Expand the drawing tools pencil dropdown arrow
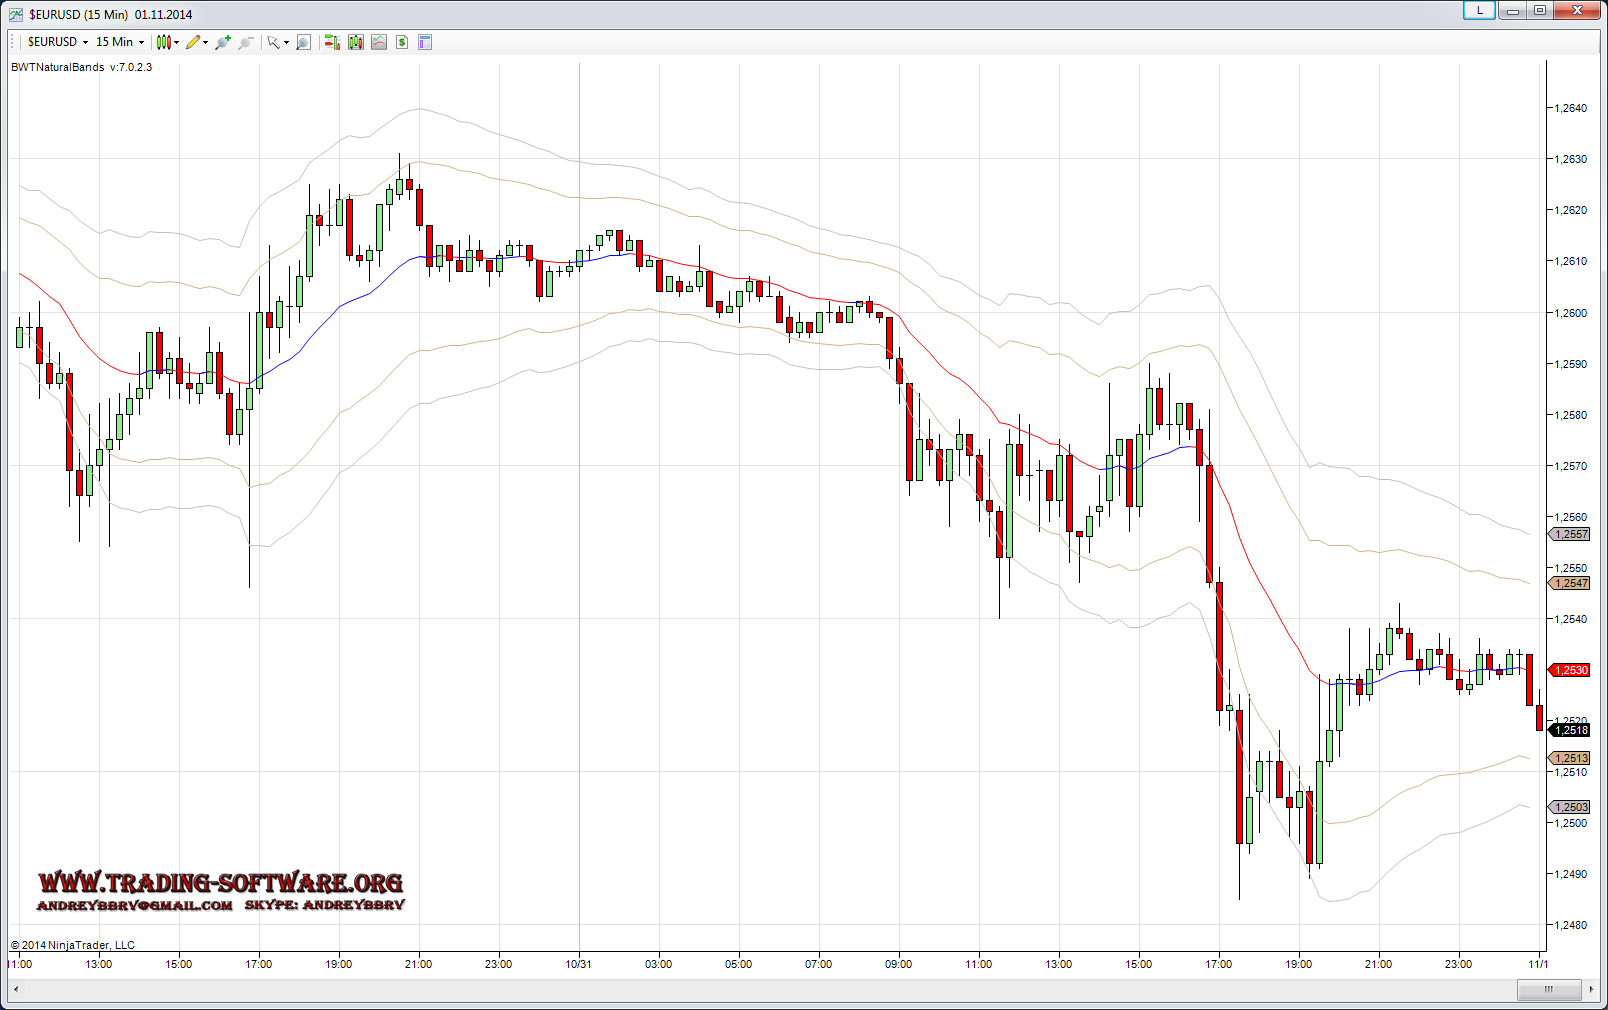This screenshot has width=1608, height=1010. pyautogui.click(x=206, y=42)
